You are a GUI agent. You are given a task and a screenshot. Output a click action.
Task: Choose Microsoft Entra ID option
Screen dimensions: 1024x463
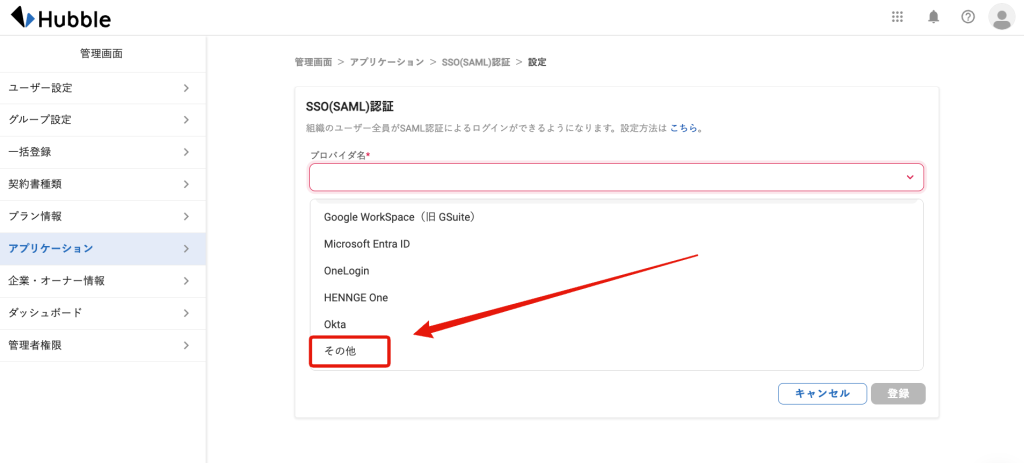(616, 244)
